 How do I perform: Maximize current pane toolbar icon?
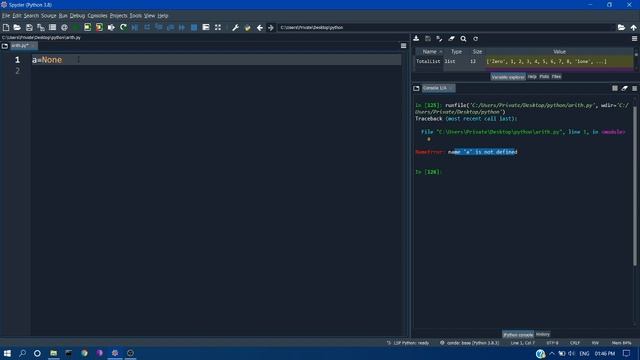click(x=206, y=27)
